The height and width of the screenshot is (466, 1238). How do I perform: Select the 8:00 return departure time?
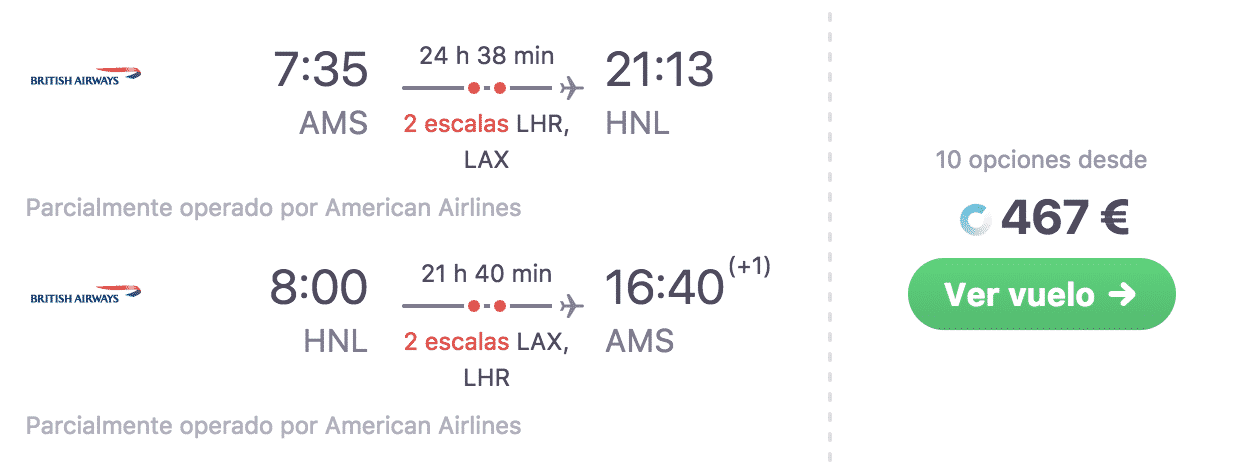pyautogui.click(x=318, y=288)
